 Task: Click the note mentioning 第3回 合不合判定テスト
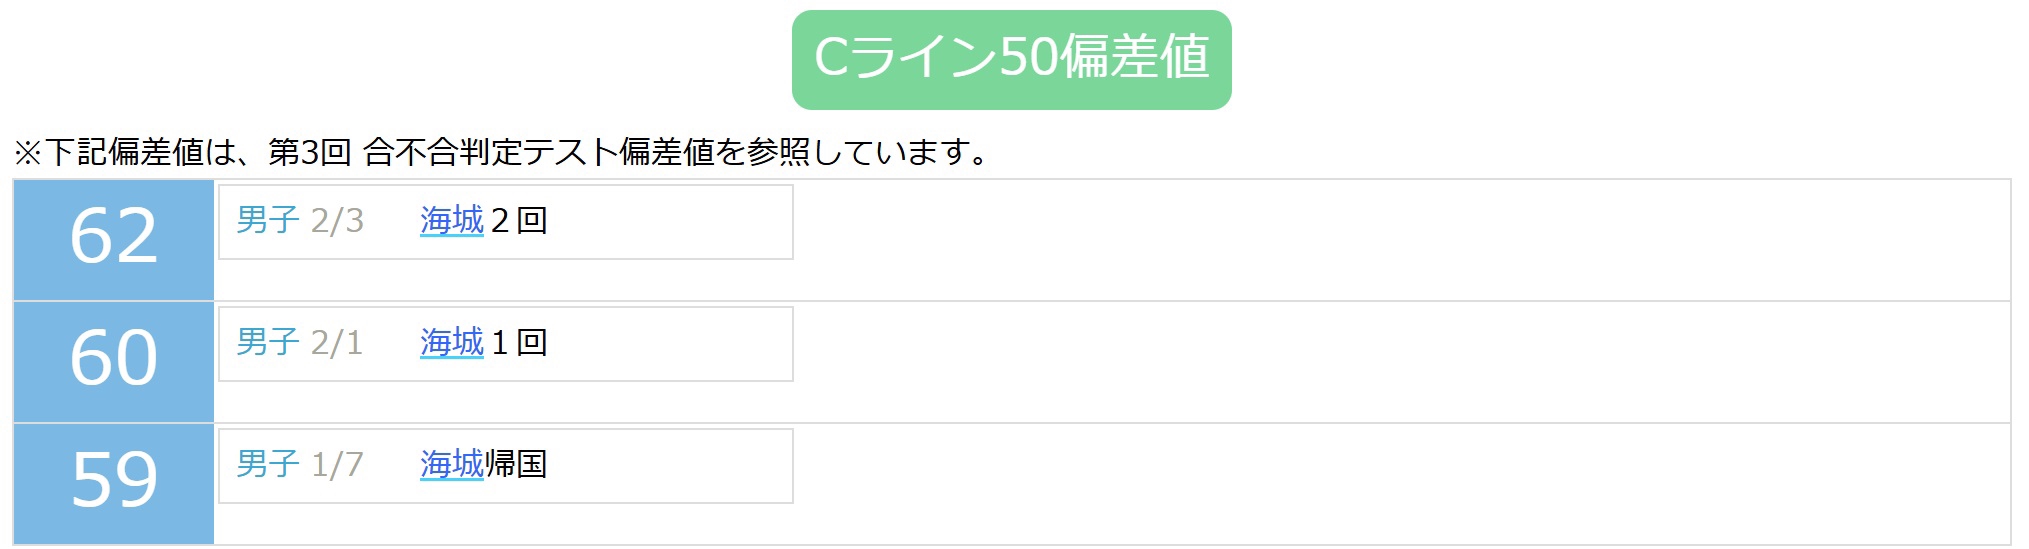[x=500, y=152]
